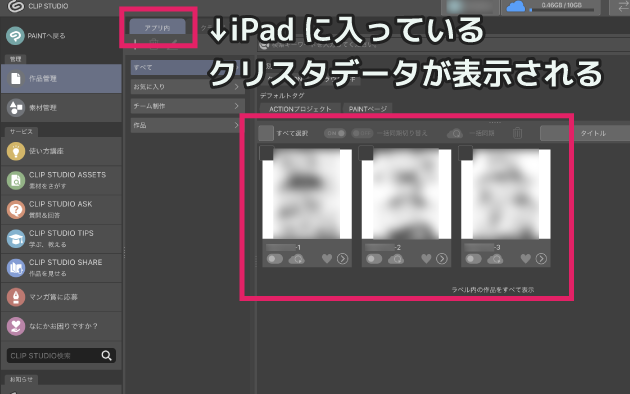The image size is (630, 394).
Task: Click the サービス section header
Action: click(x=21, y=131)
